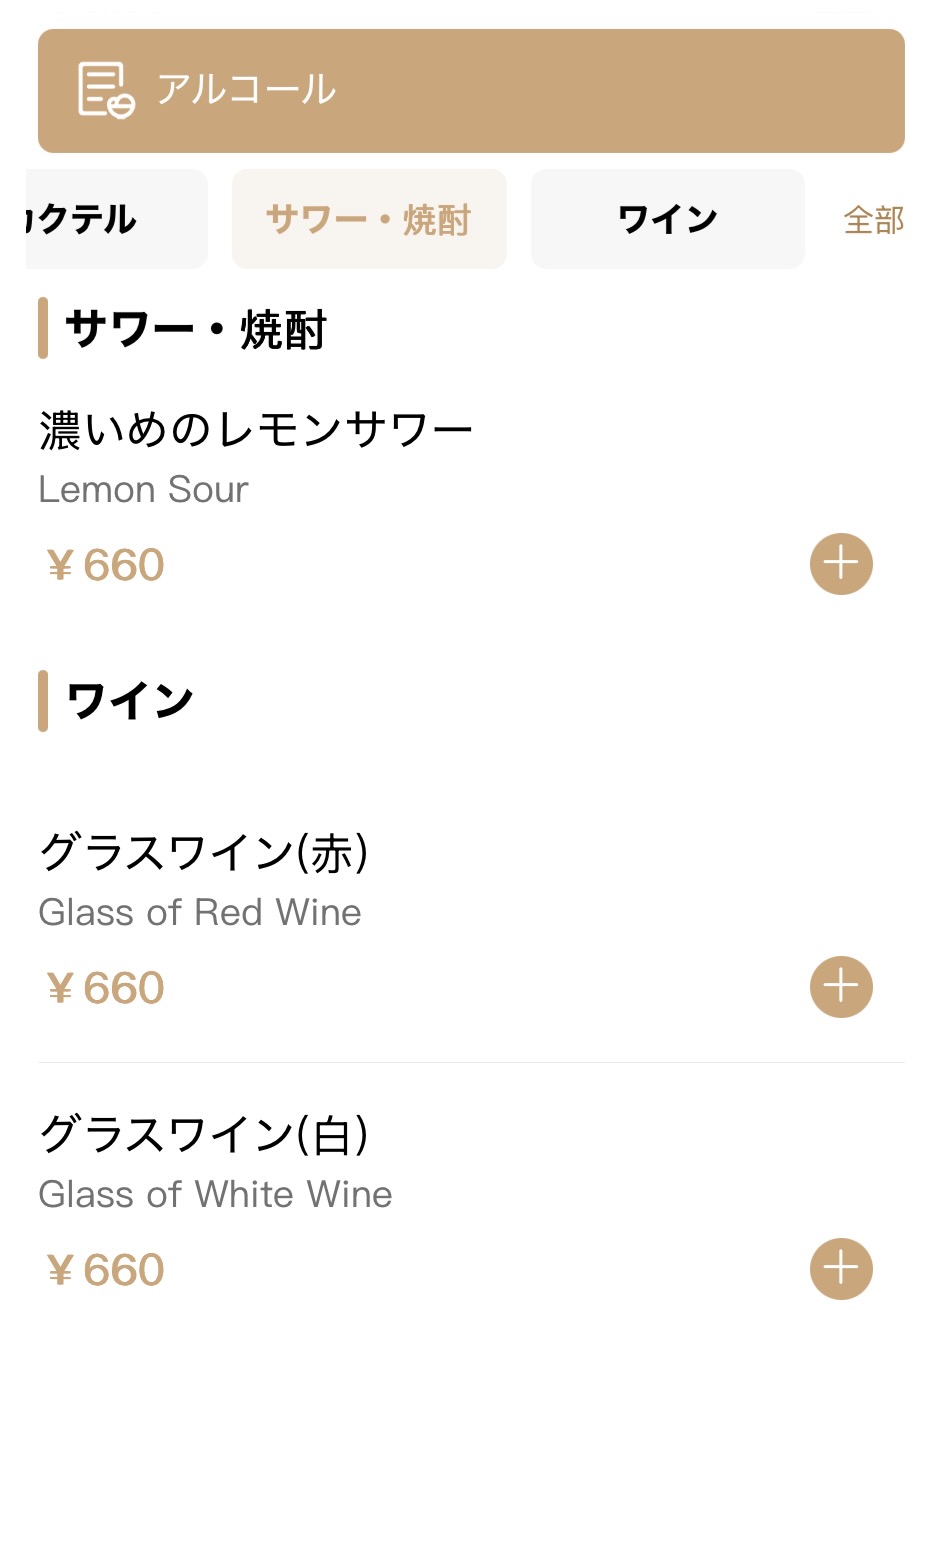Viewport: 932px width, 1553px height.
Task: Switch to the カクテル tab
Action: [115, 219]
